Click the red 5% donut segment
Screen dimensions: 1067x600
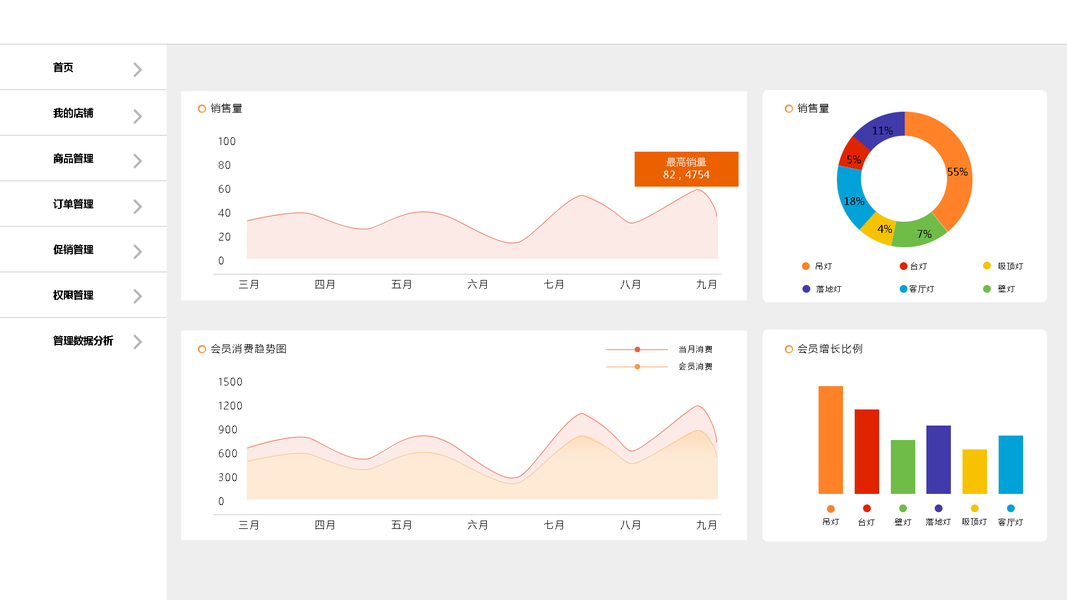coord(853,156)
